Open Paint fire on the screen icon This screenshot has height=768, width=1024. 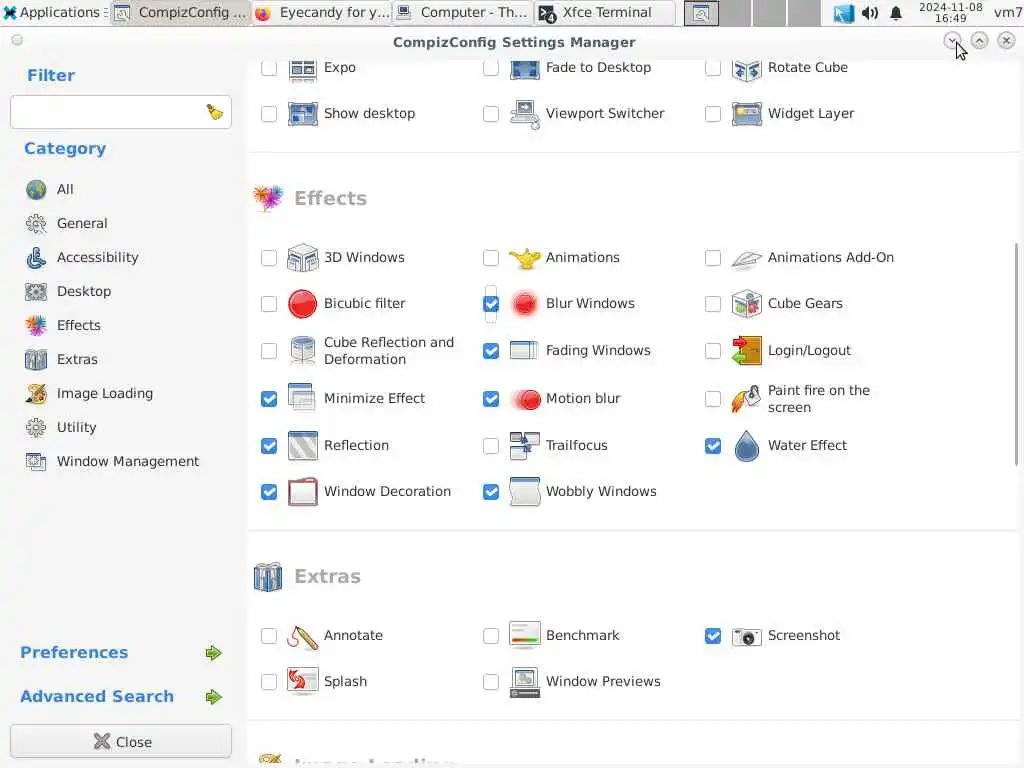746,398
